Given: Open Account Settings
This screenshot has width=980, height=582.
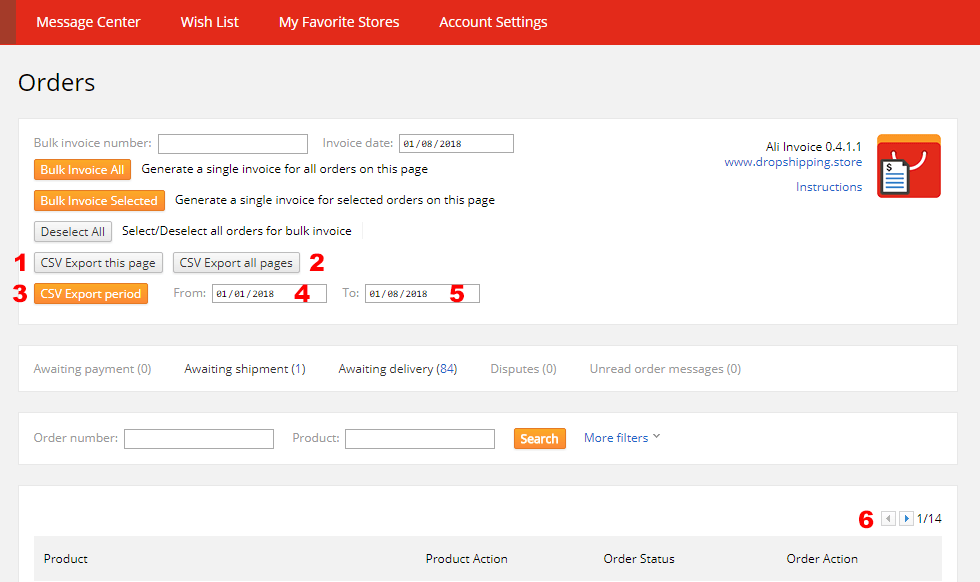Looking at the screenshot, I should click(493, 22).
